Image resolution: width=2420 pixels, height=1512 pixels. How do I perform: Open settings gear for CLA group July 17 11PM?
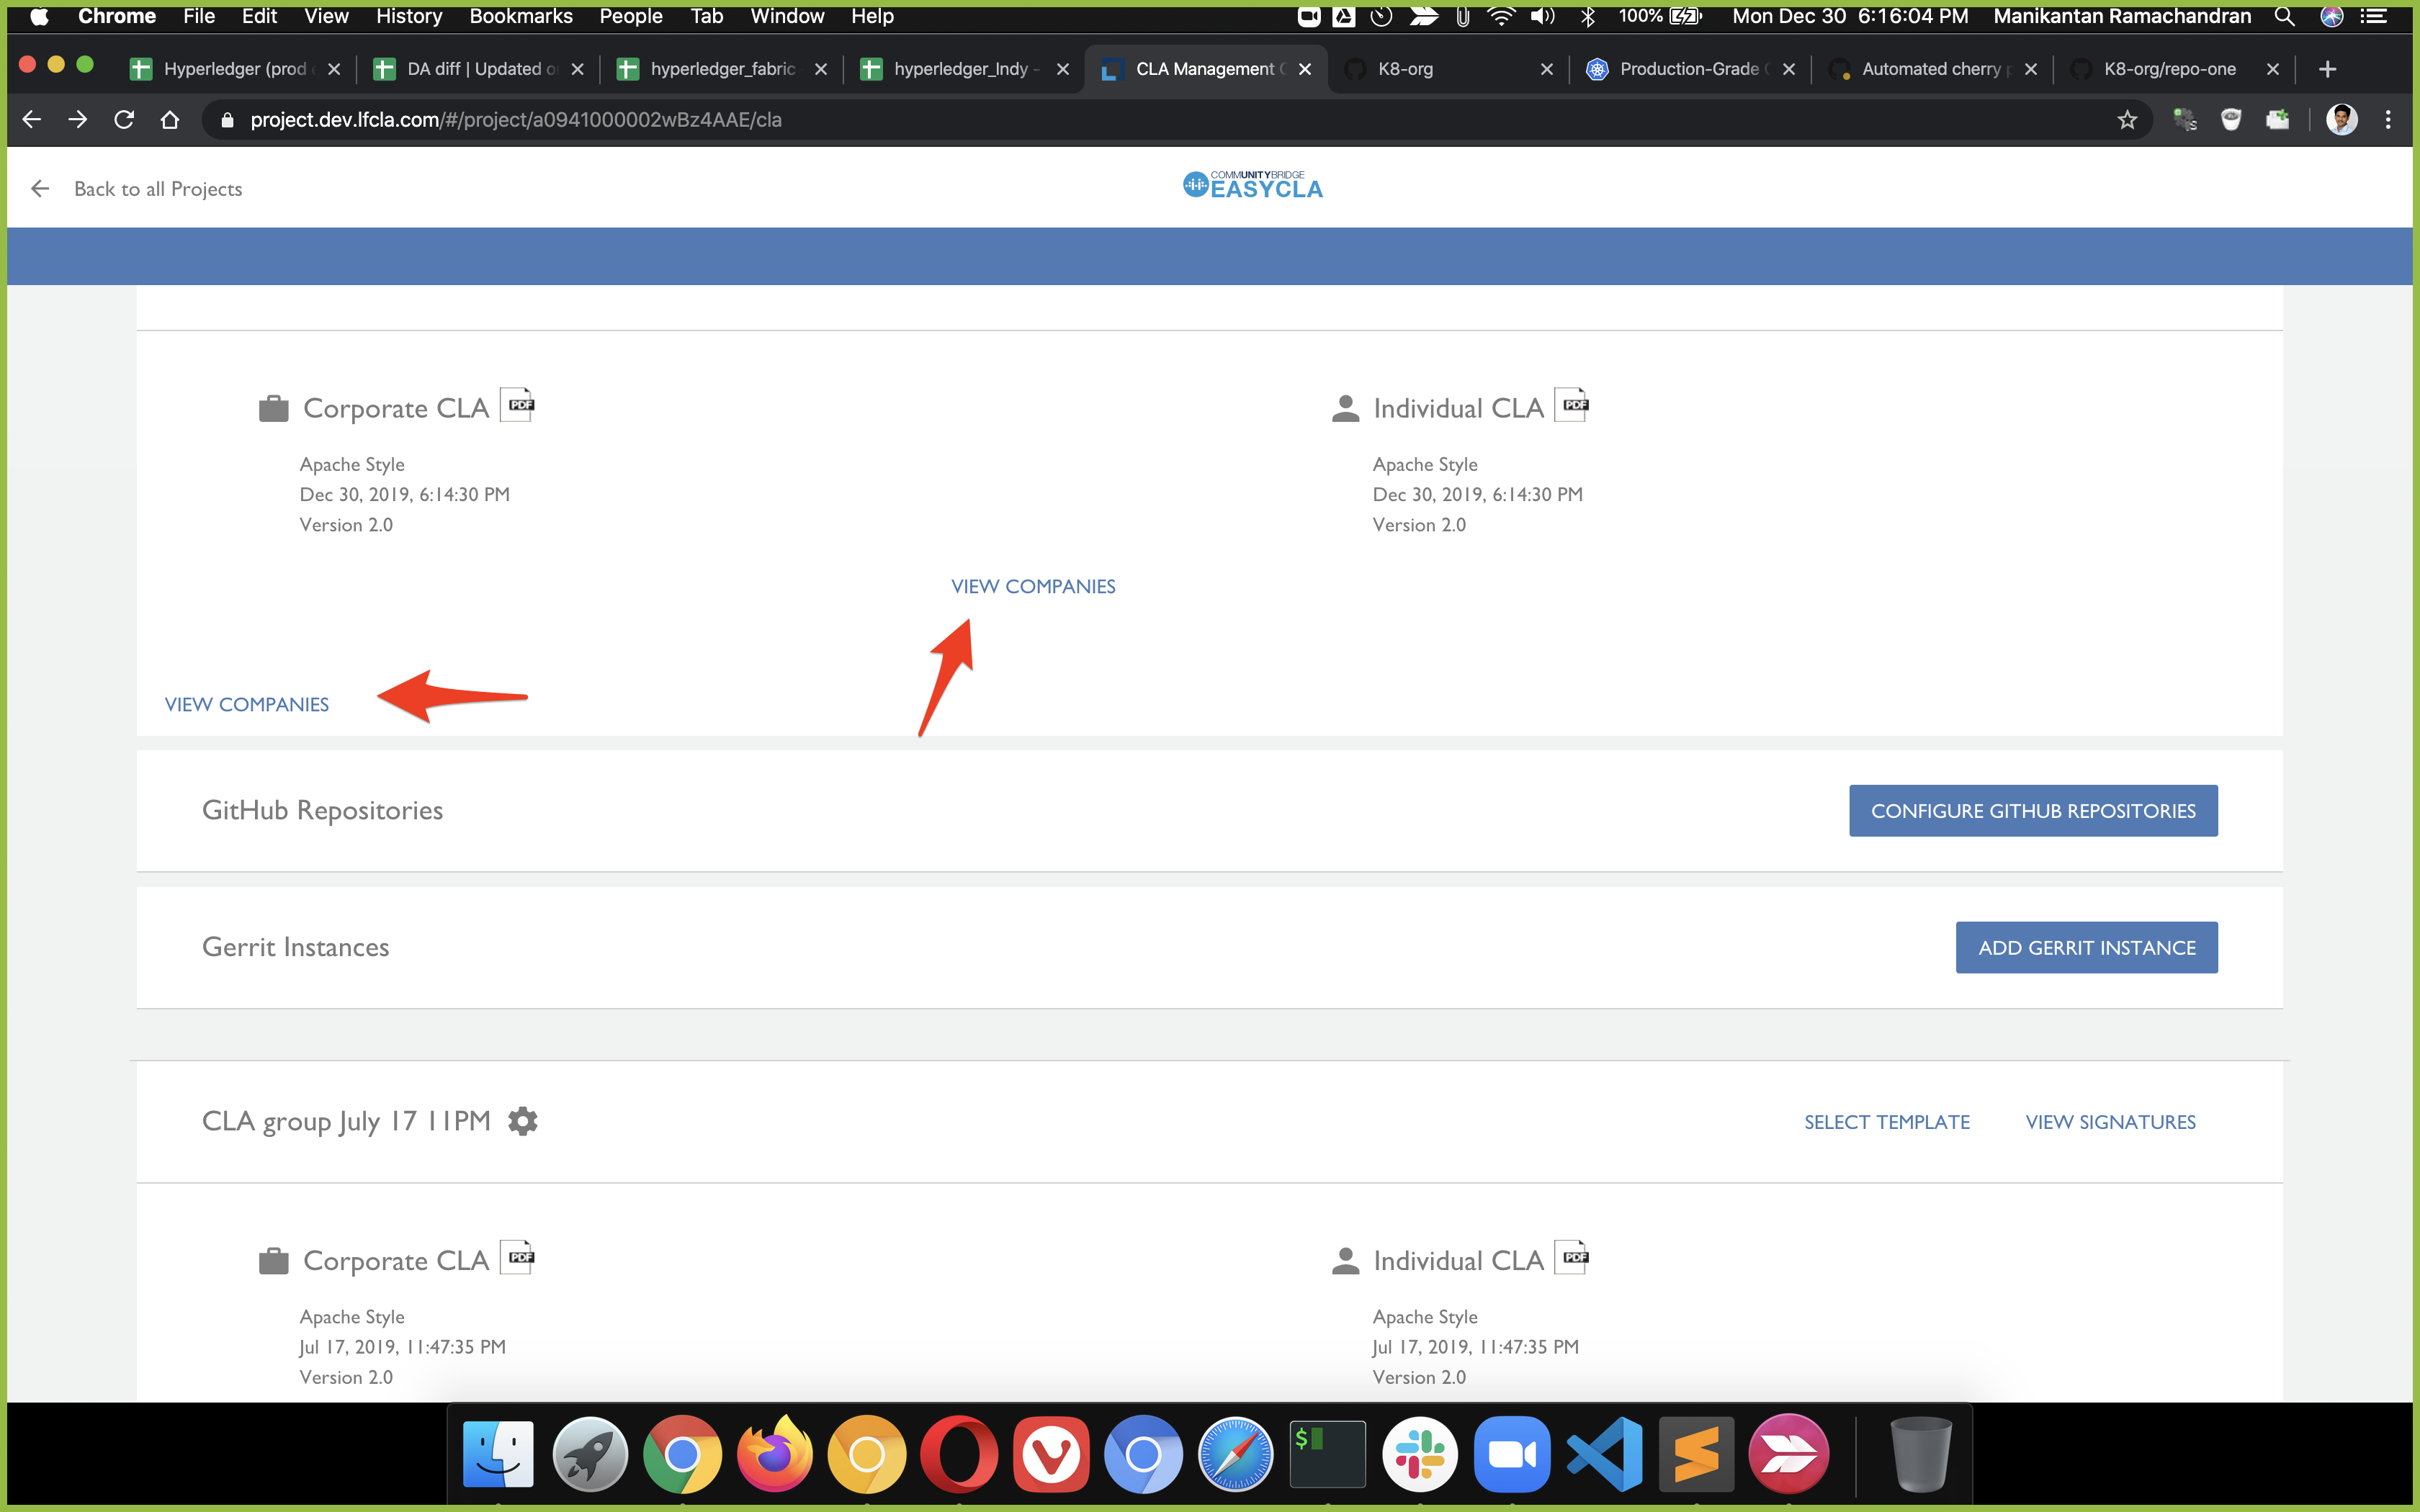click(522, 1121)
